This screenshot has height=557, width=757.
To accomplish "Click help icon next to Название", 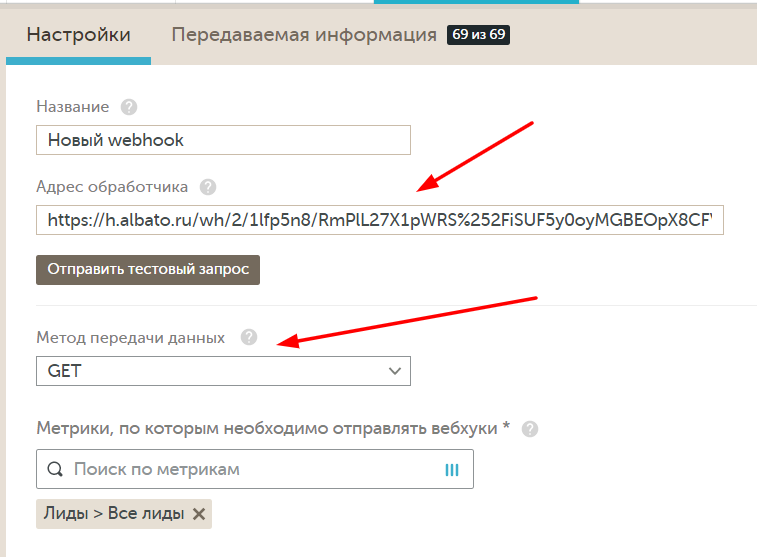I will coord(128,107).
